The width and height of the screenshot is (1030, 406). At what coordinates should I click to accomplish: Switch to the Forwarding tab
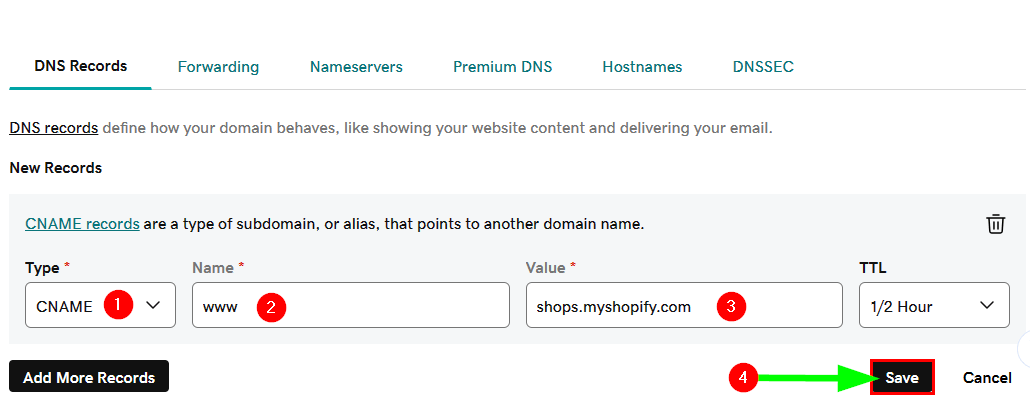click(218, 67)
